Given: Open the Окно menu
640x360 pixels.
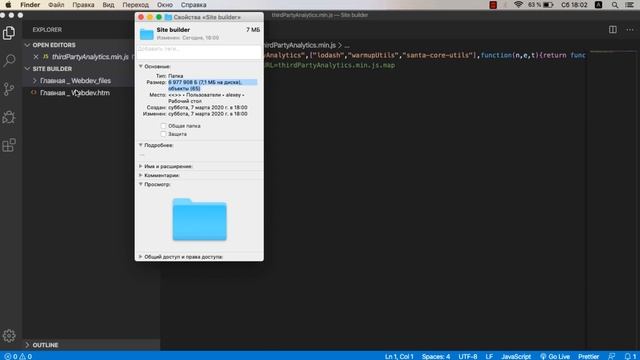Looking at the screenshot, I should coord(165,5).
